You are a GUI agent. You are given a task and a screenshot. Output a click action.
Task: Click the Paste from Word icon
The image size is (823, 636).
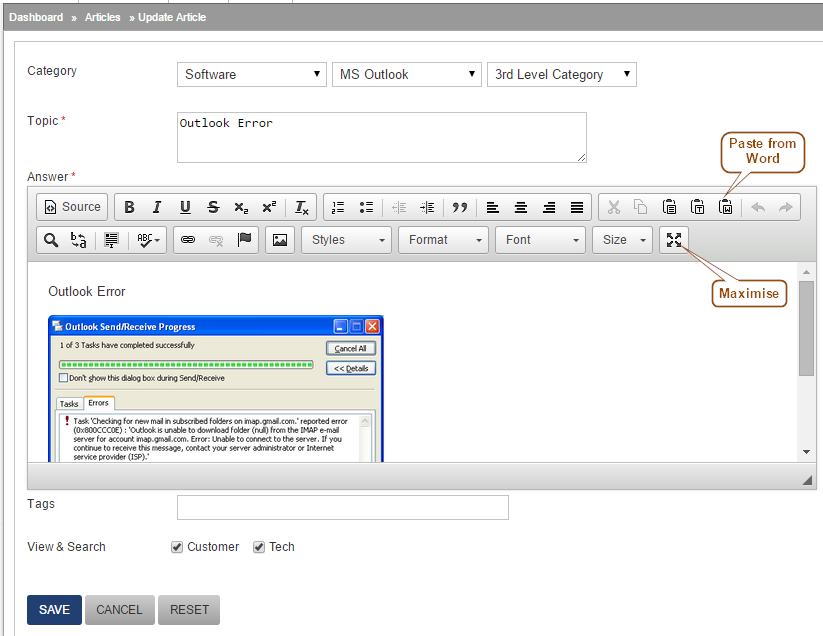pyautogui.click(x=726, y=207)
